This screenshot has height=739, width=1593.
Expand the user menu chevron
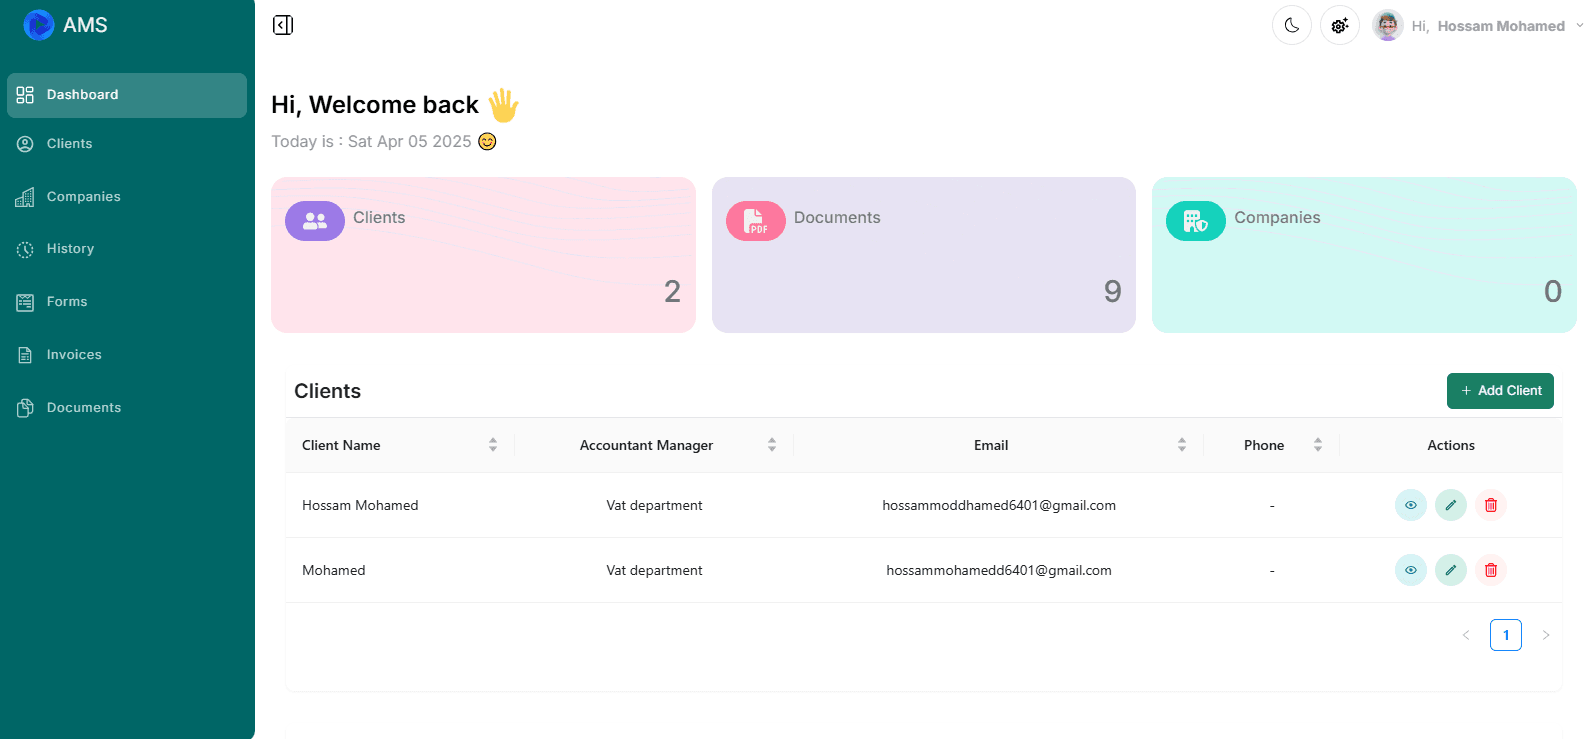pyautogui.click(x=1579, y=25)
